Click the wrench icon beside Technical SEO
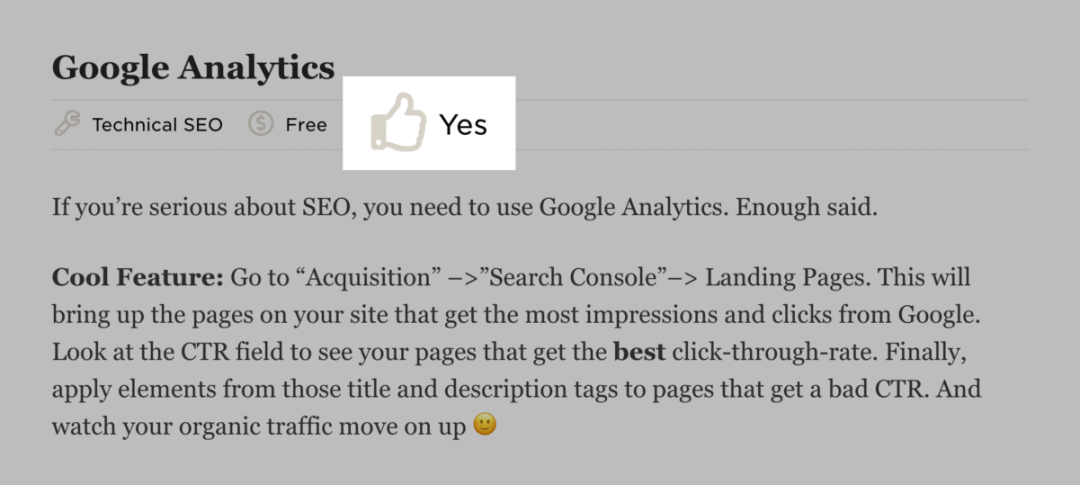 67,124
